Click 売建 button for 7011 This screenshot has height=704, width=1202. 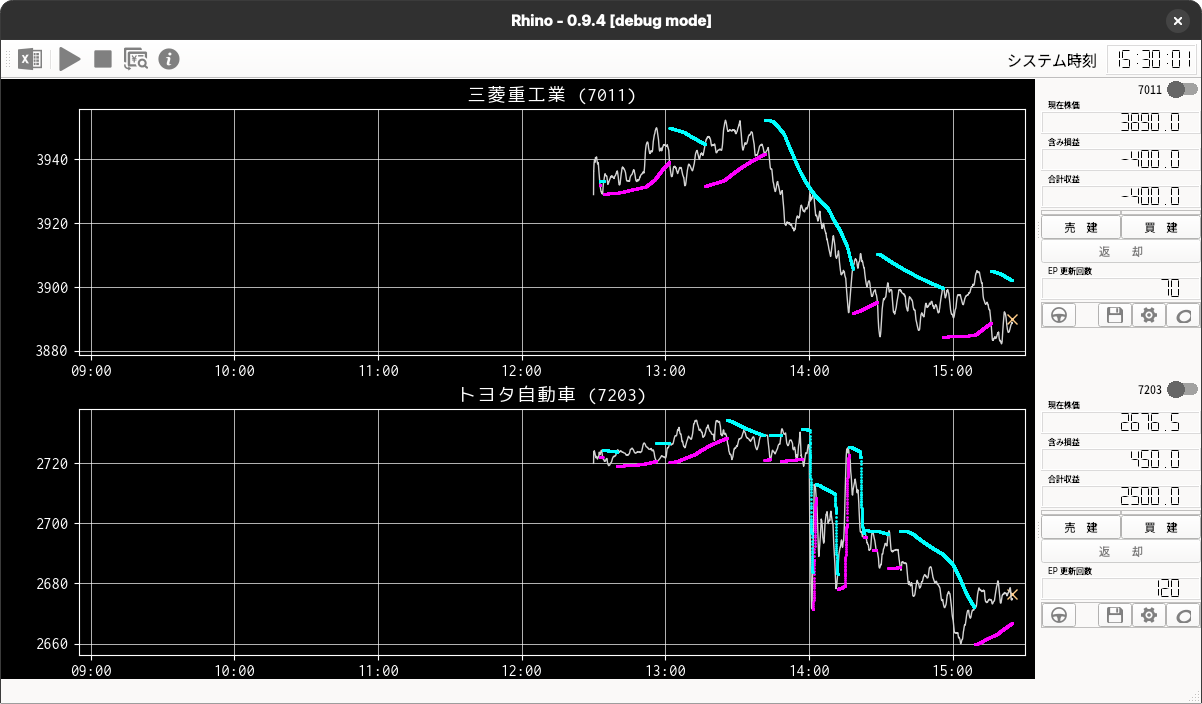pos(1081,227)
